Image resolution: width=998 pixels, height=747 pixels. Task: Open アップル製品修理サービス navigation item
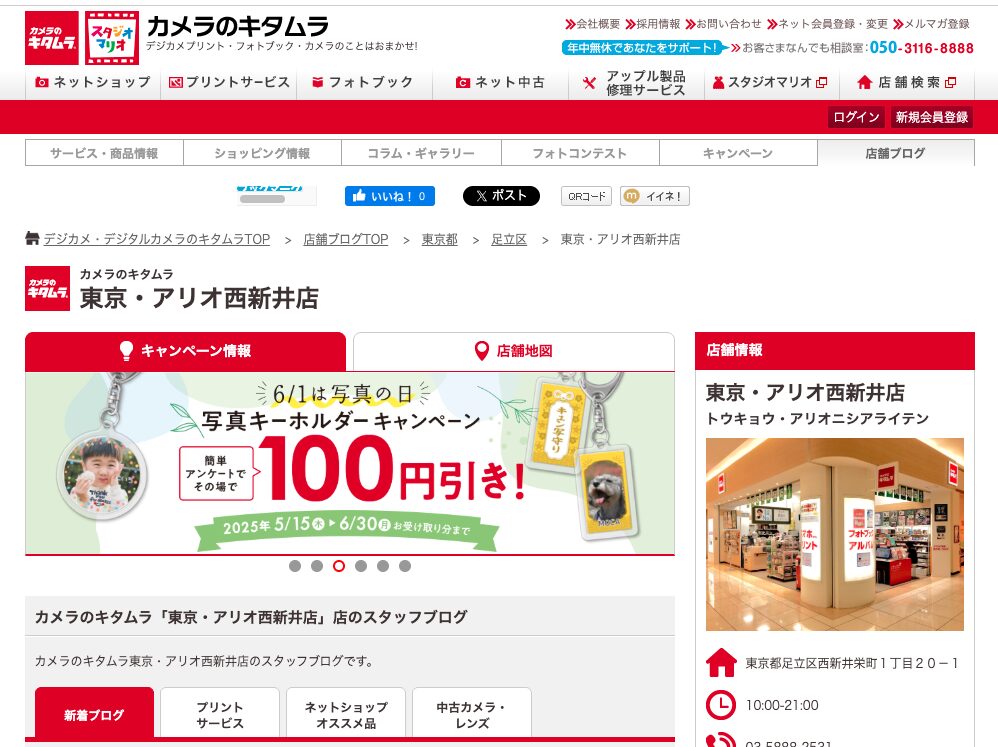click(x=636, y=83)
